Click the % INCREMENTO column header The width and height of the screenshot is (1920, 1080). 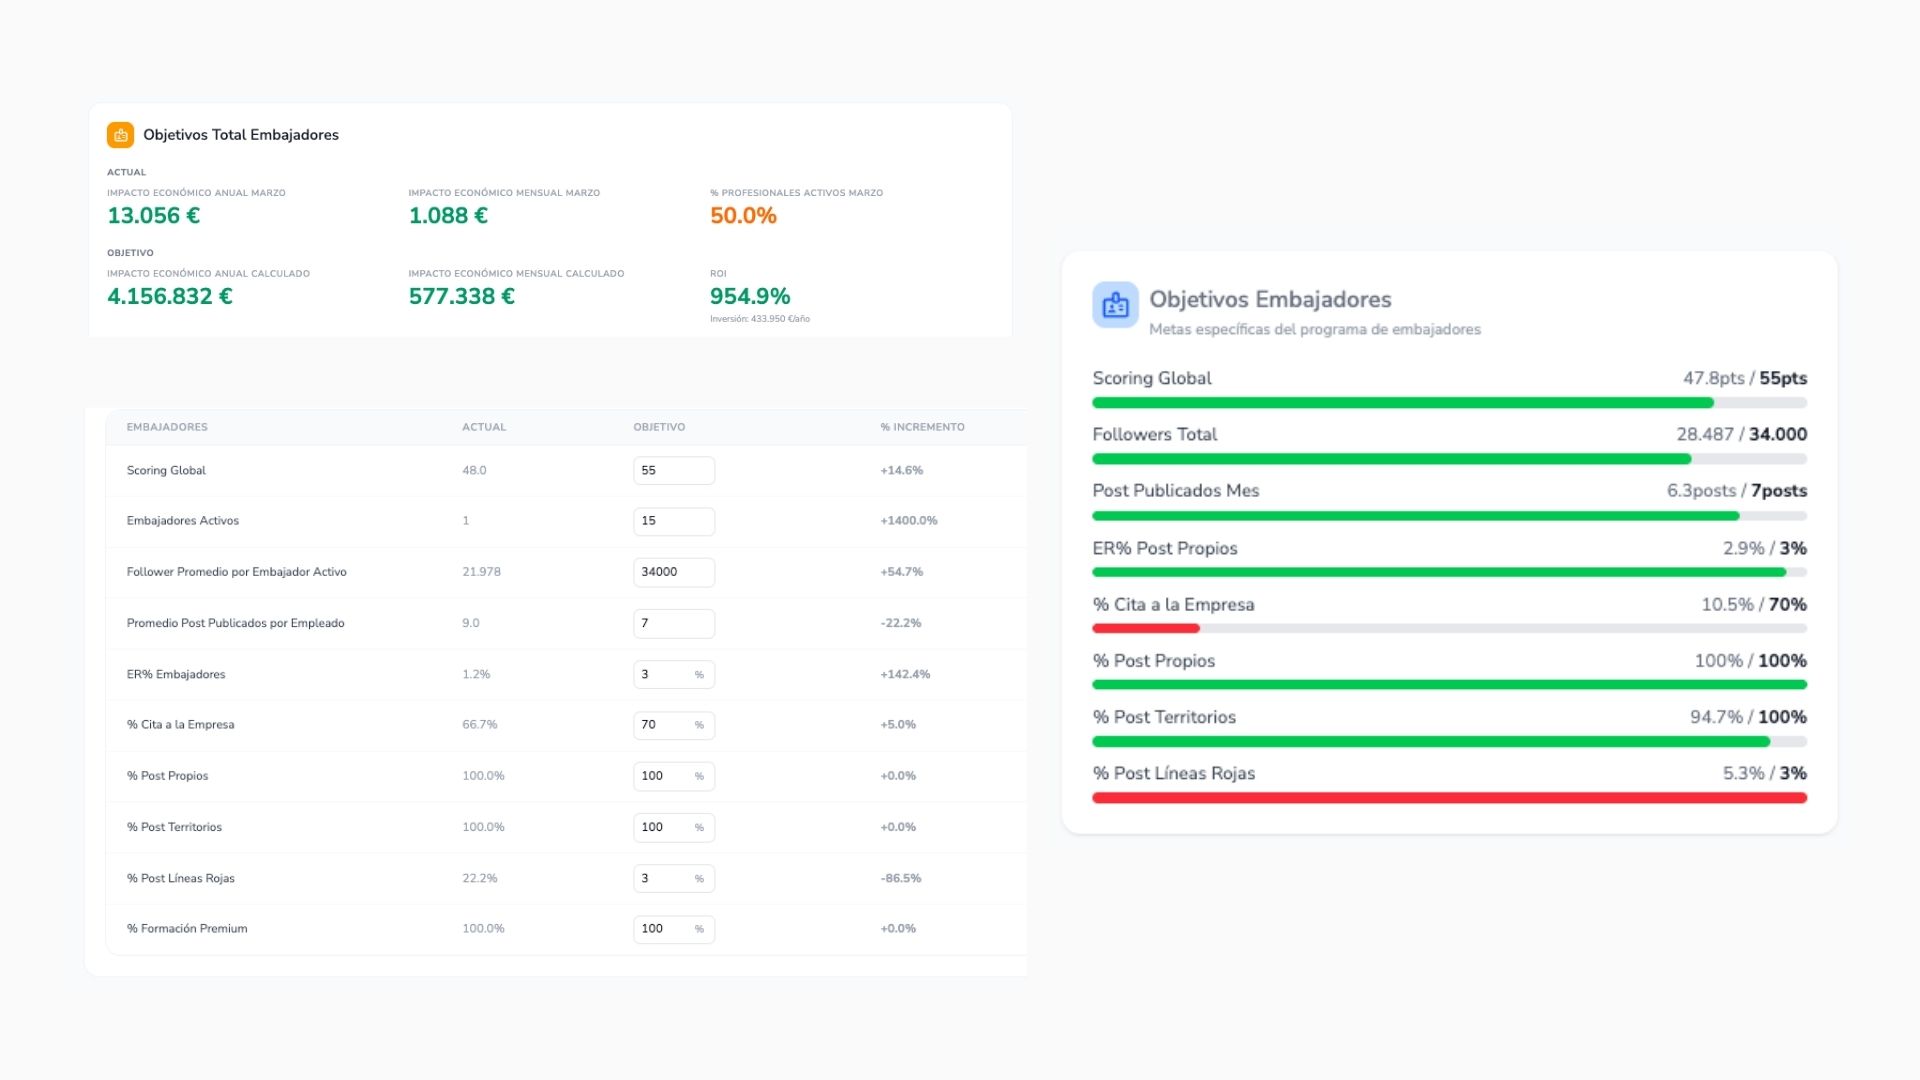click(922, 427)
